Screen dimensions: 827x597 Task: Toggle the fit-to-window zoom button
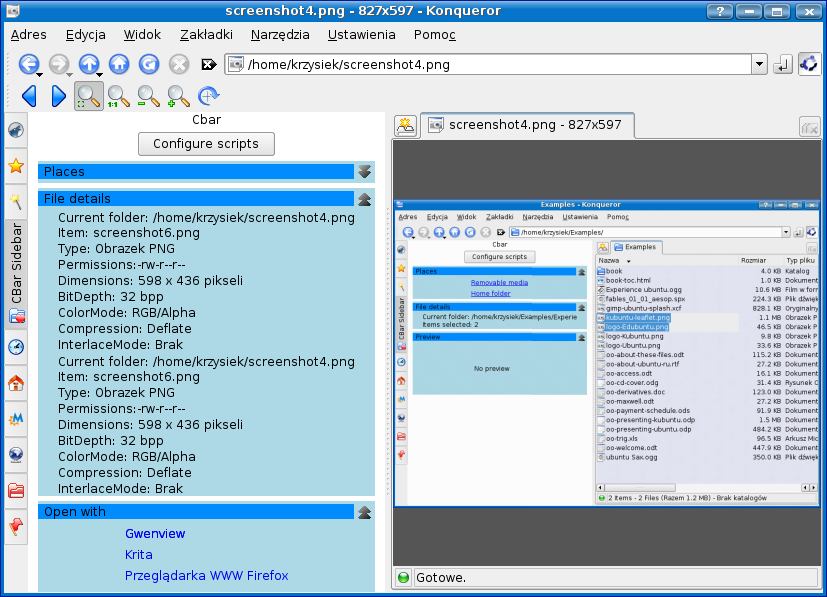(88, 97)
